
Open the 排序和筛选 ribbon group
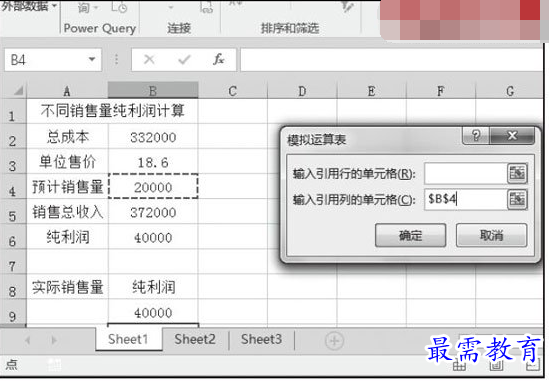pyautogui.click(x=290, y=28)
